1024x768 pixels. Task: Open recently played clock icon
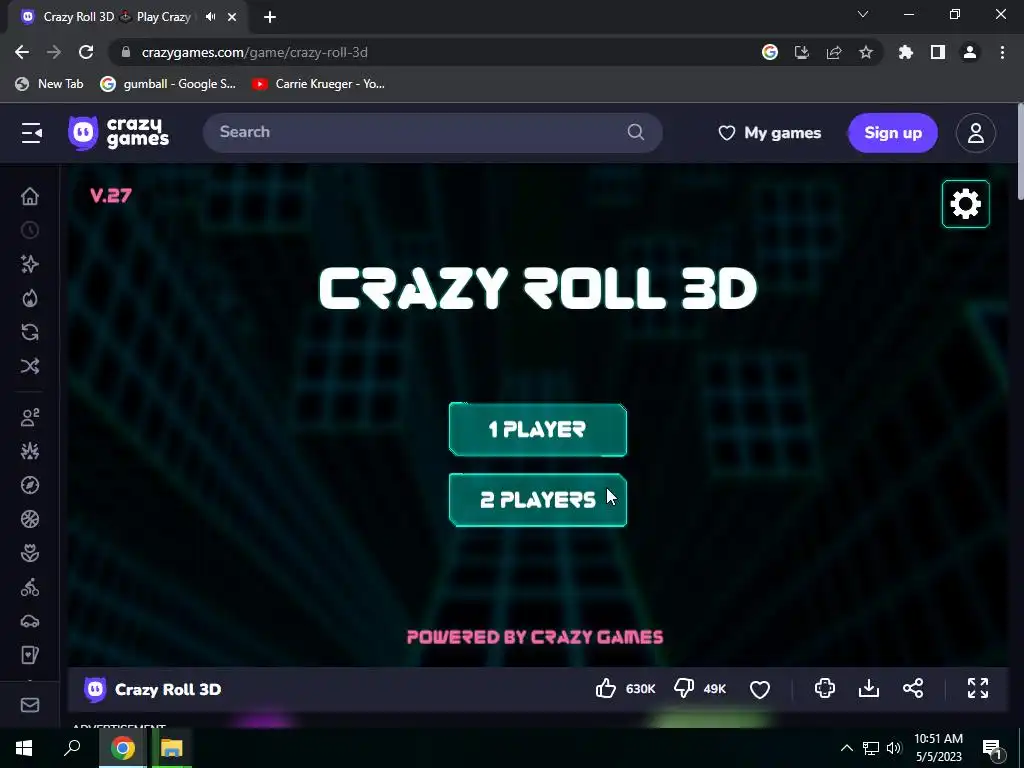(x=30, y=231)
